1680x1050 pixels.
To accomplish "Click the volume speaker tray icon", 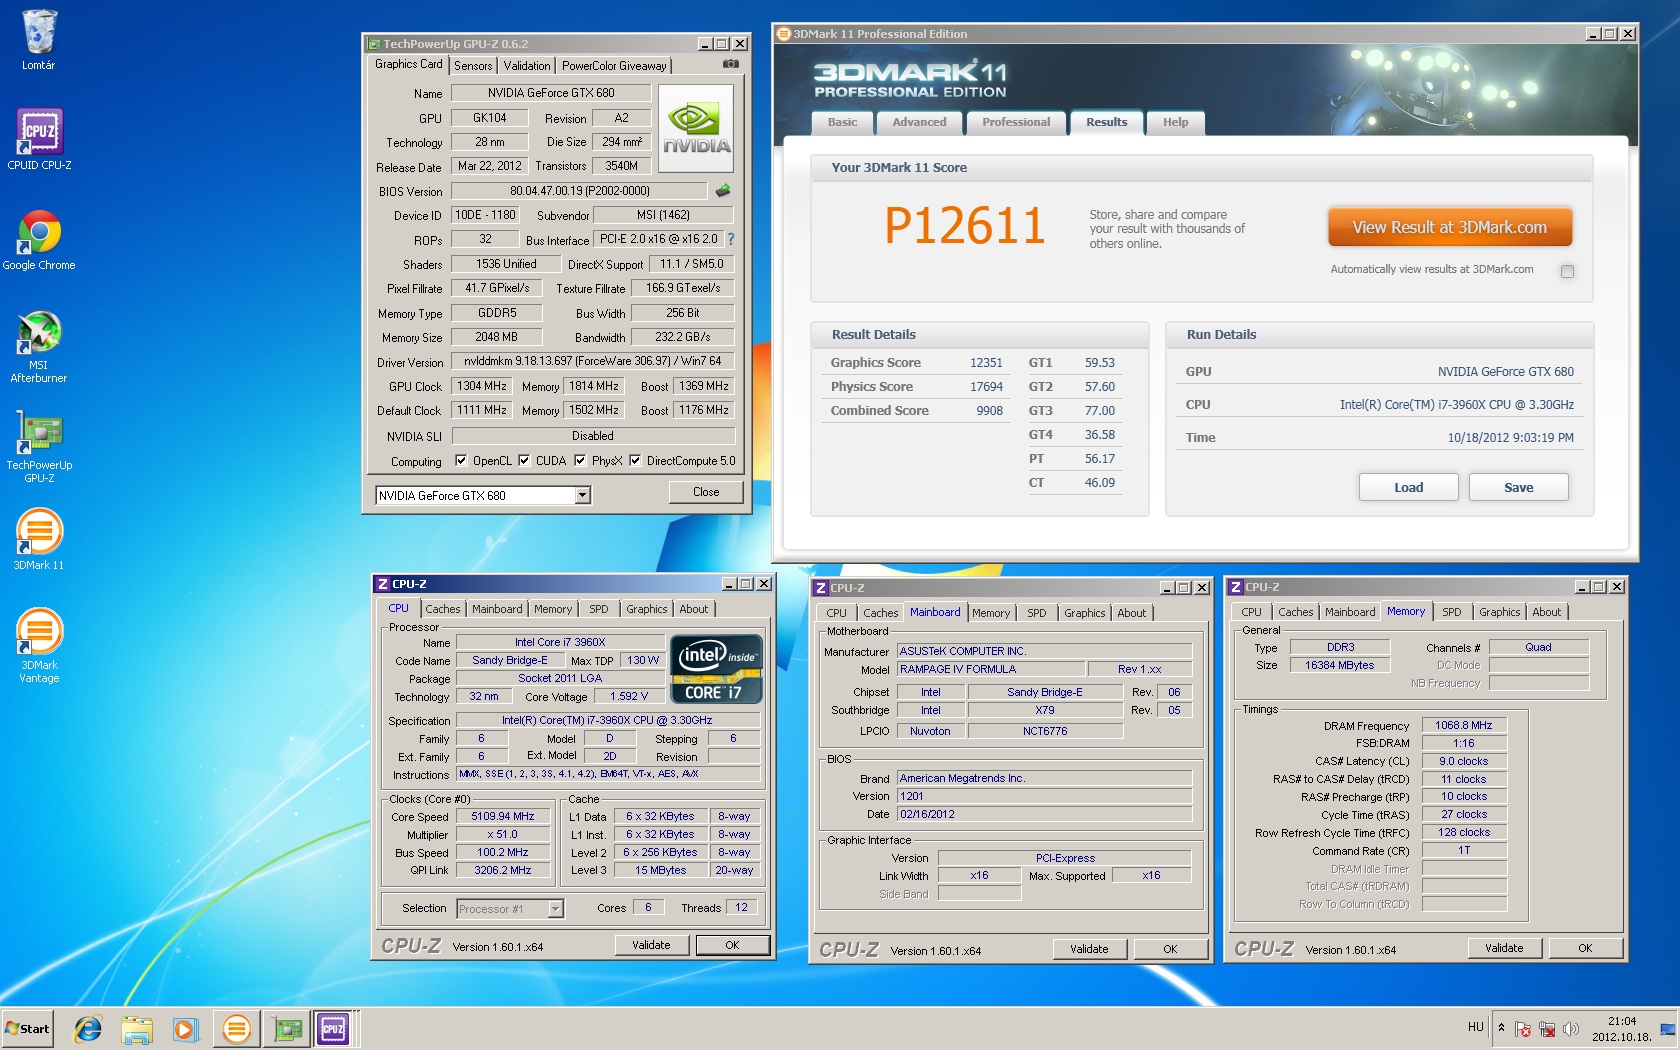I will 1571,1029.
